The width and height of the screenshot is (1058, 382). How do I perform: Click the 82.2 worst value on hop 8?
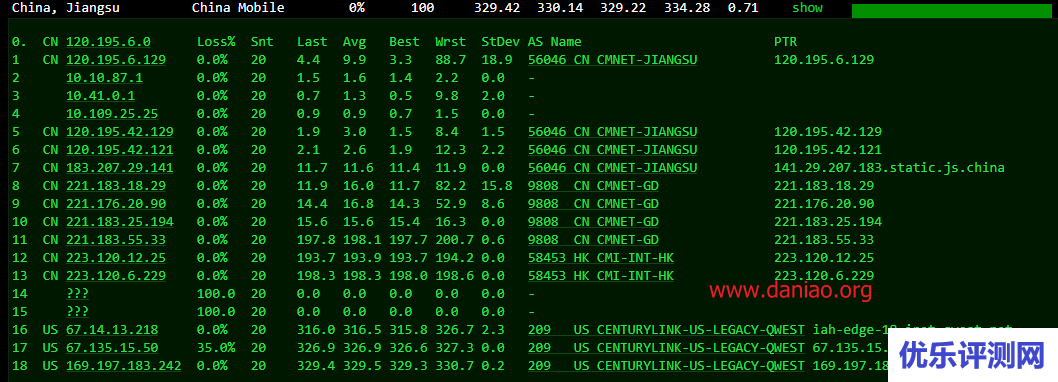tap(451, 186)
